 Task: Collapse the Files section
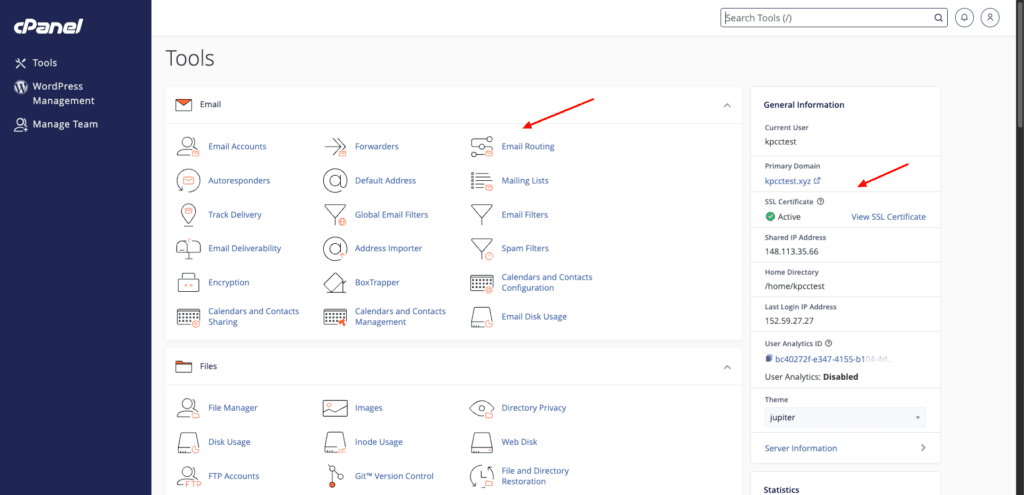727,368
